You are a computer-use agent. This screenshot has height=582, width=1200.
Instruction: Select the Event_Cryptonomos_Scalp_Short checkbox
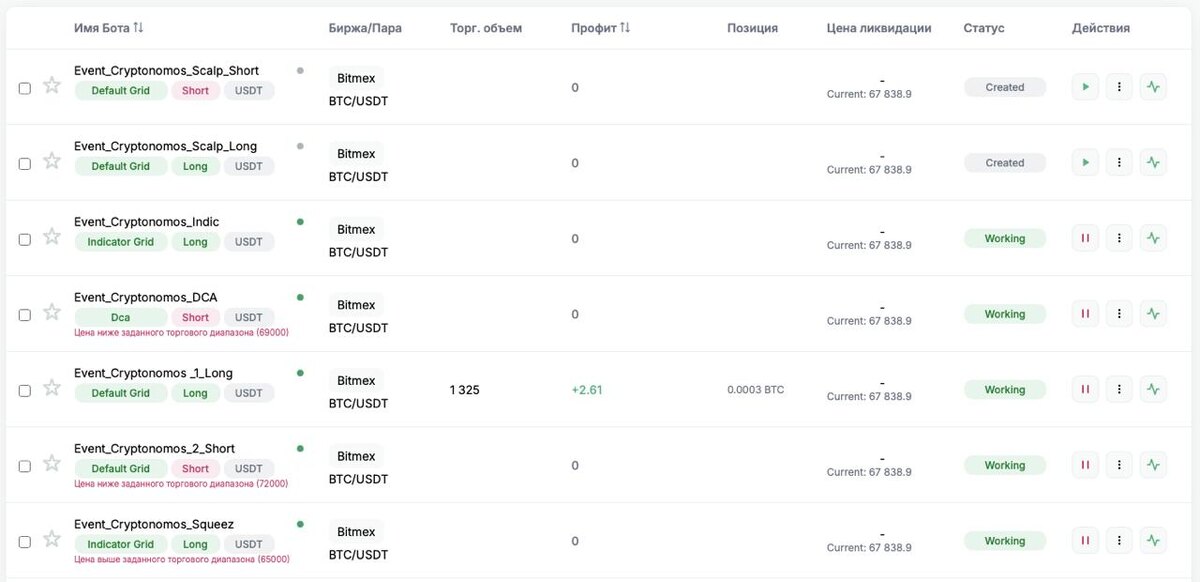pyautogui.click(x=25, y=88)
